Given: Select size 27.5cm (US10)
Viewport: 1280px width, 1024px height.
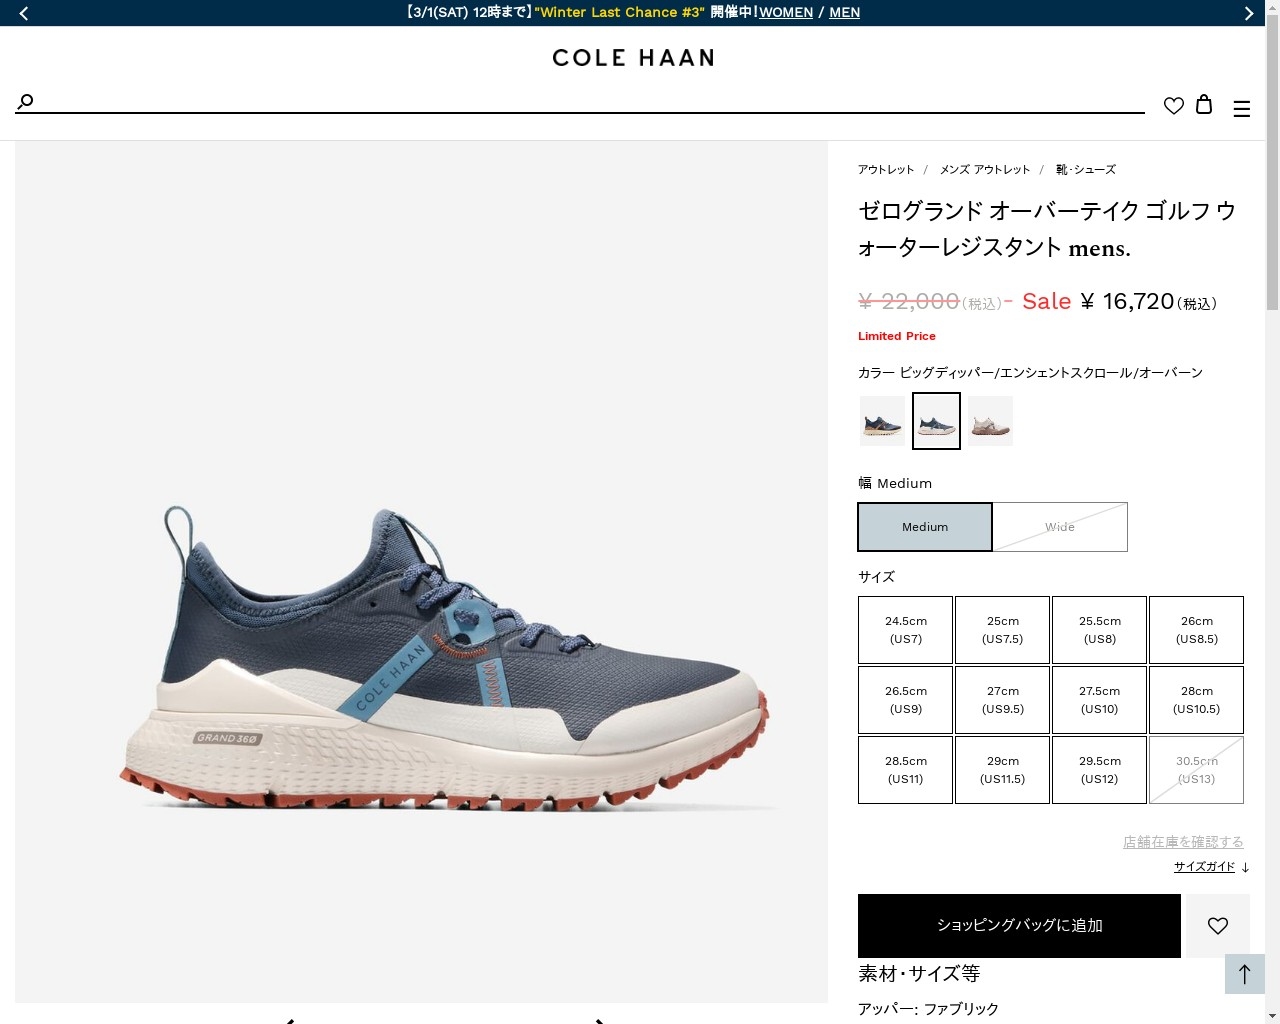Looking at the screenshot, I should point(1099,700).
